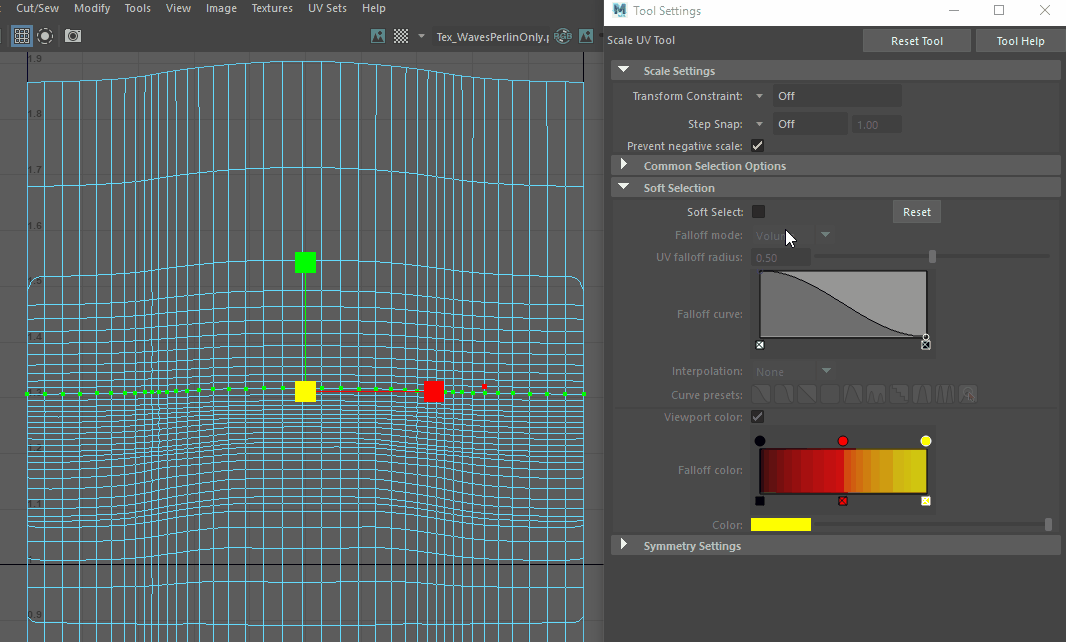Disable Prevent negative scale checkbox
Screen dimensions: 1066x642
click(758, 146)
